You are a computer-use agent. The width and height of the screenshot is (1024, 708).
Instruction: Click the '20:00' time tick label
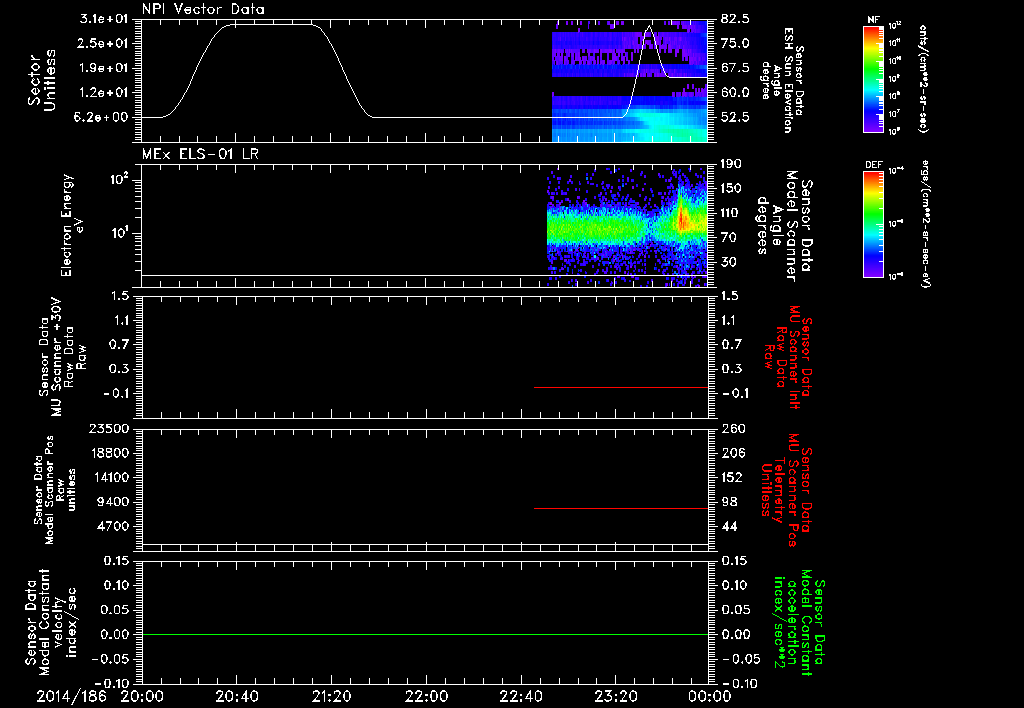(x=142, y=696)
